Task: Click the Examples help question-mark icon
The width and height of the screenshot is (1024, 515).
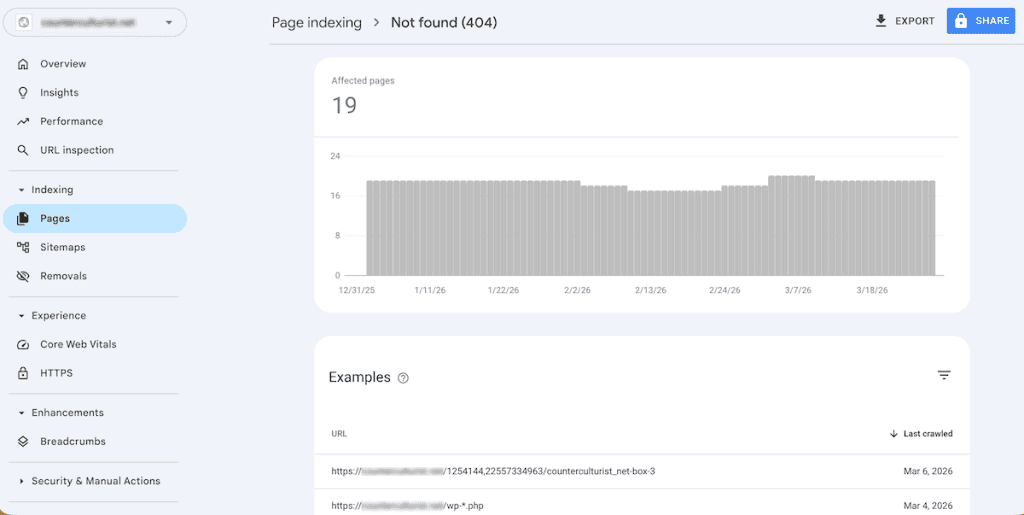Action: pos(404,378)
